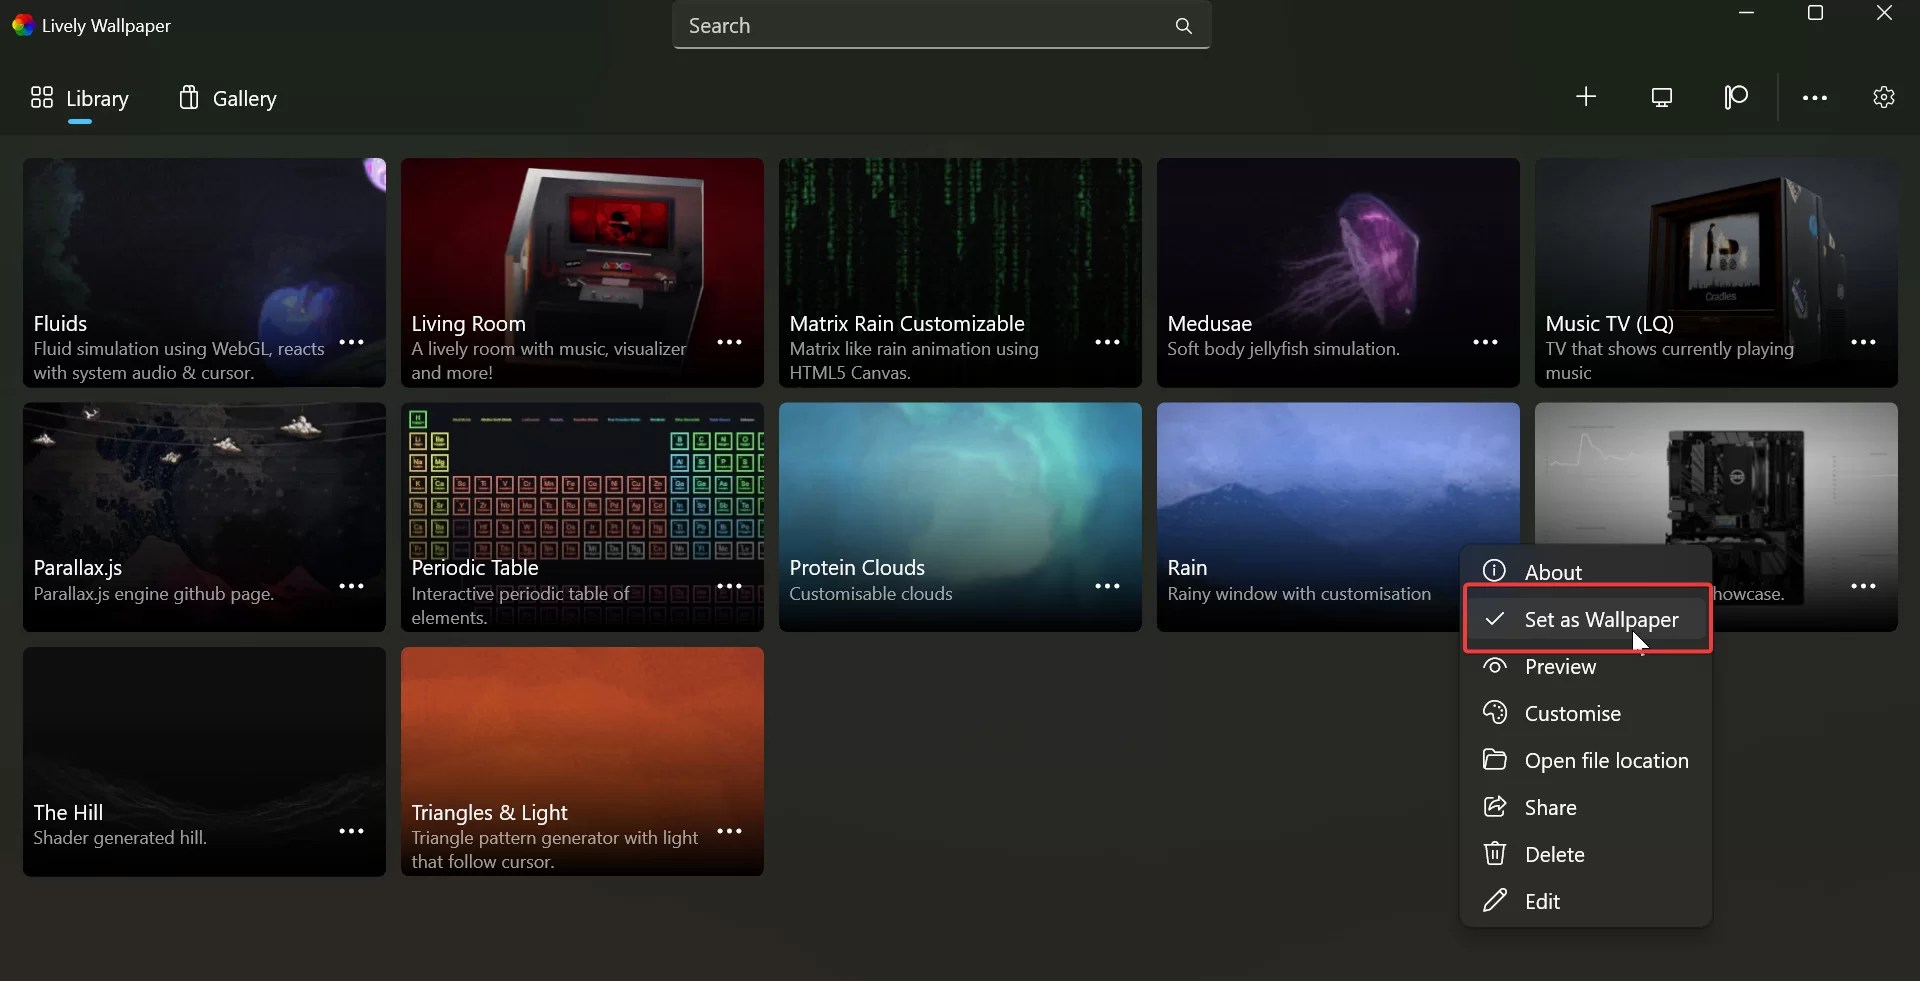
Task: Minimize the Lively Wallpaper window
Action: coord(1747,14)
